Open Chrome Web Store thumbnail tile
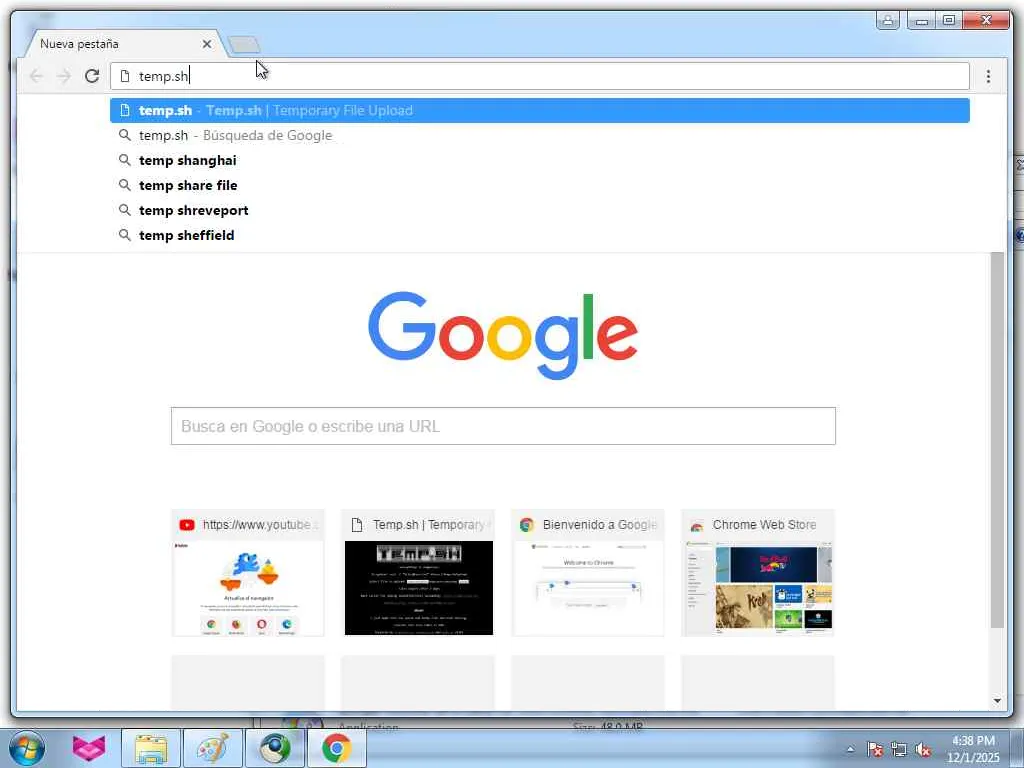The image size is (1024, 768). tap(758, 573)
